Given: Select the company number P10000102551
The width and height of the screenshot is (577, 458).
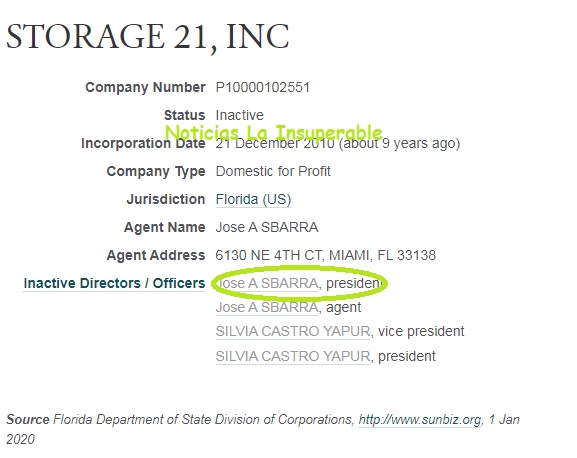Looking at the screenshot, I should pos(263,88).
